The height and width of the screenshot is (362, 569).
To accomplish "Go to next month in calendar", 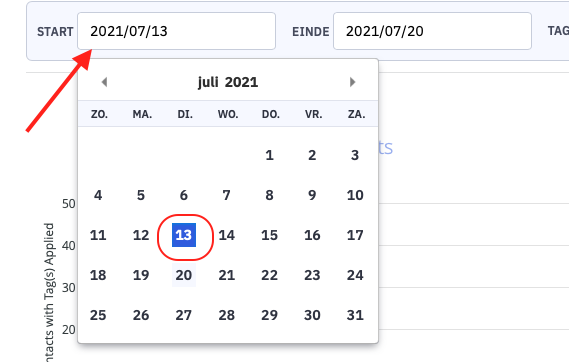I will point(352,82).
